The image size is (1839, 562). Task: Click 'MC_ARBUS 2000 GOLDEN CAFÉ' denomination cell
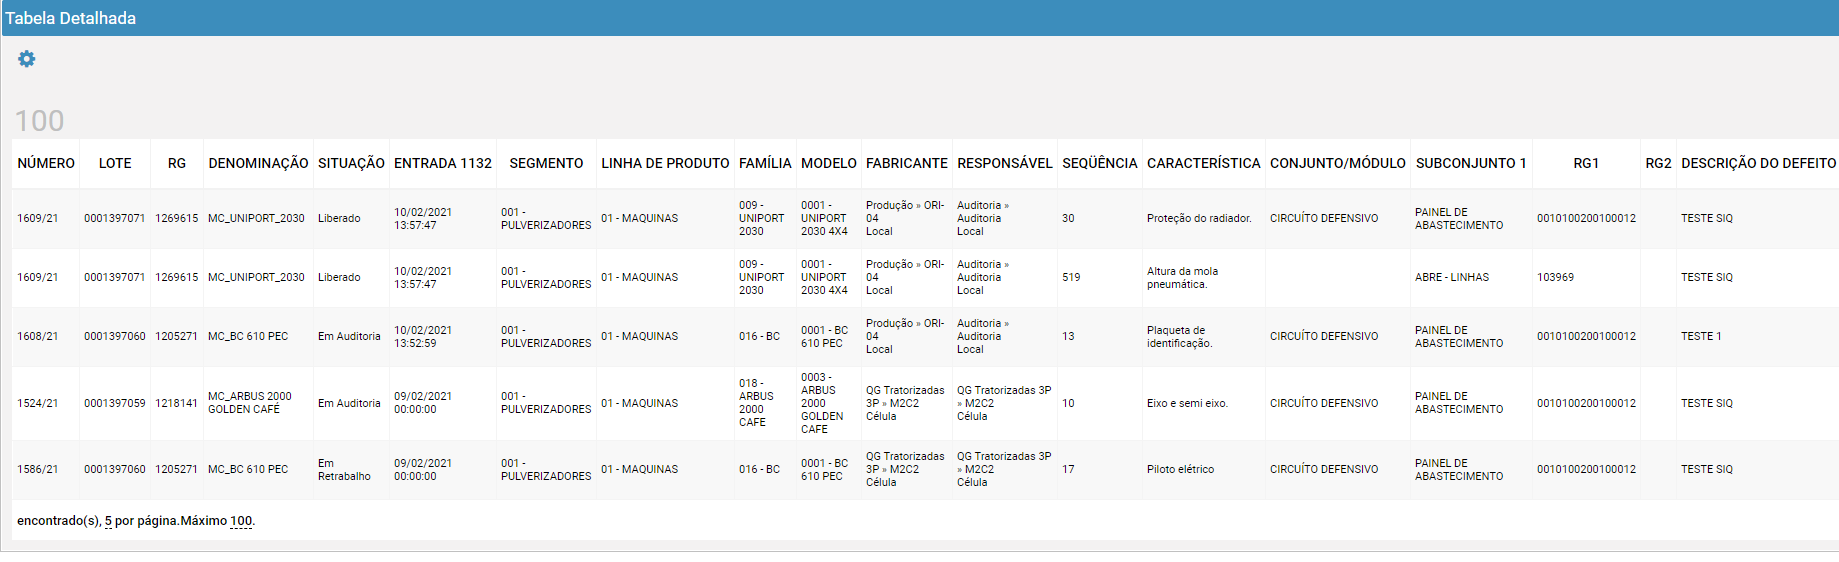[x=250, y=403]
